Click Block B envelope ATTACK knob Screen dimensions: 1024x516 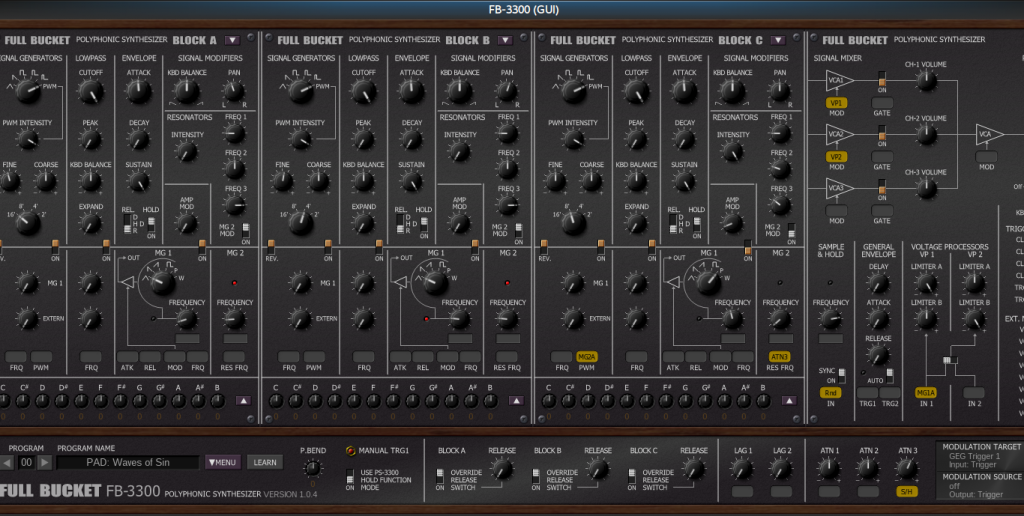411,91
